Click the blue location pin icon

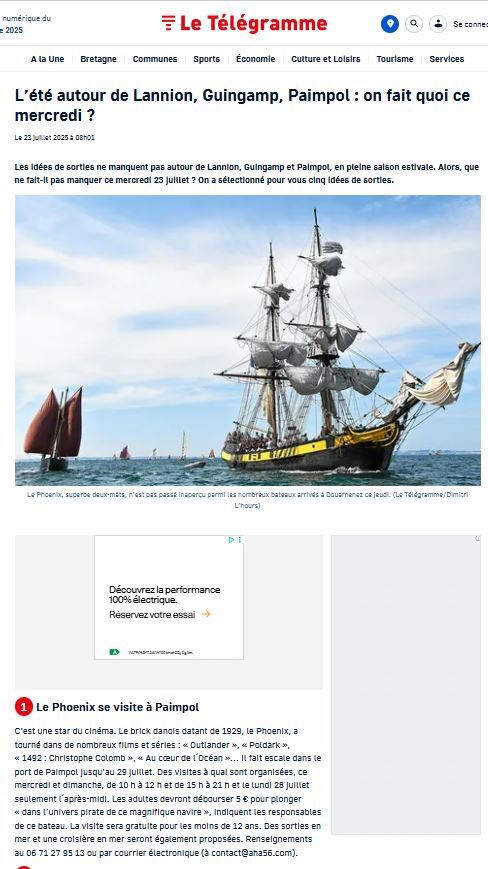tap(389, 24)
